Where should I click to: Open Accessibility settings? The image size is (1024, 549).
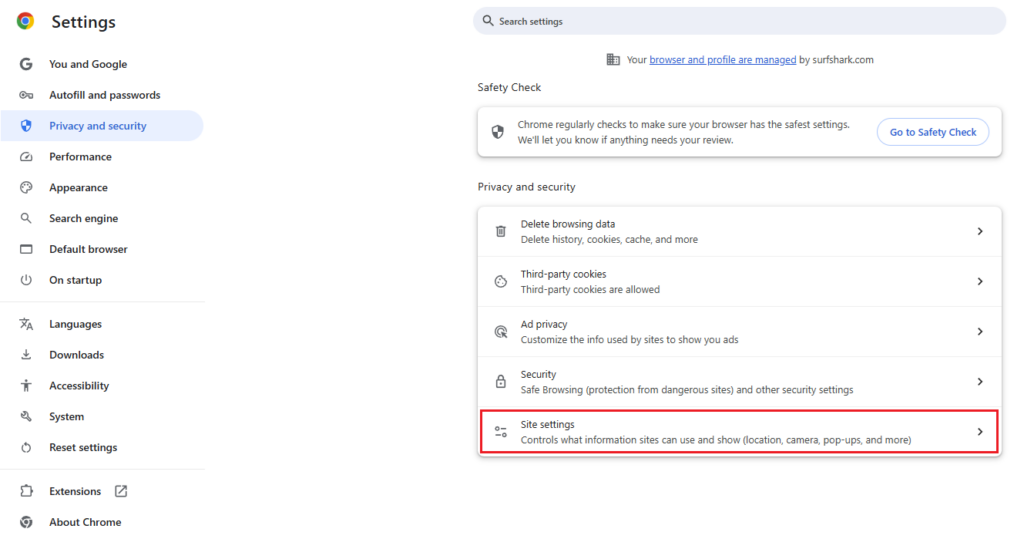pos(102,385)
